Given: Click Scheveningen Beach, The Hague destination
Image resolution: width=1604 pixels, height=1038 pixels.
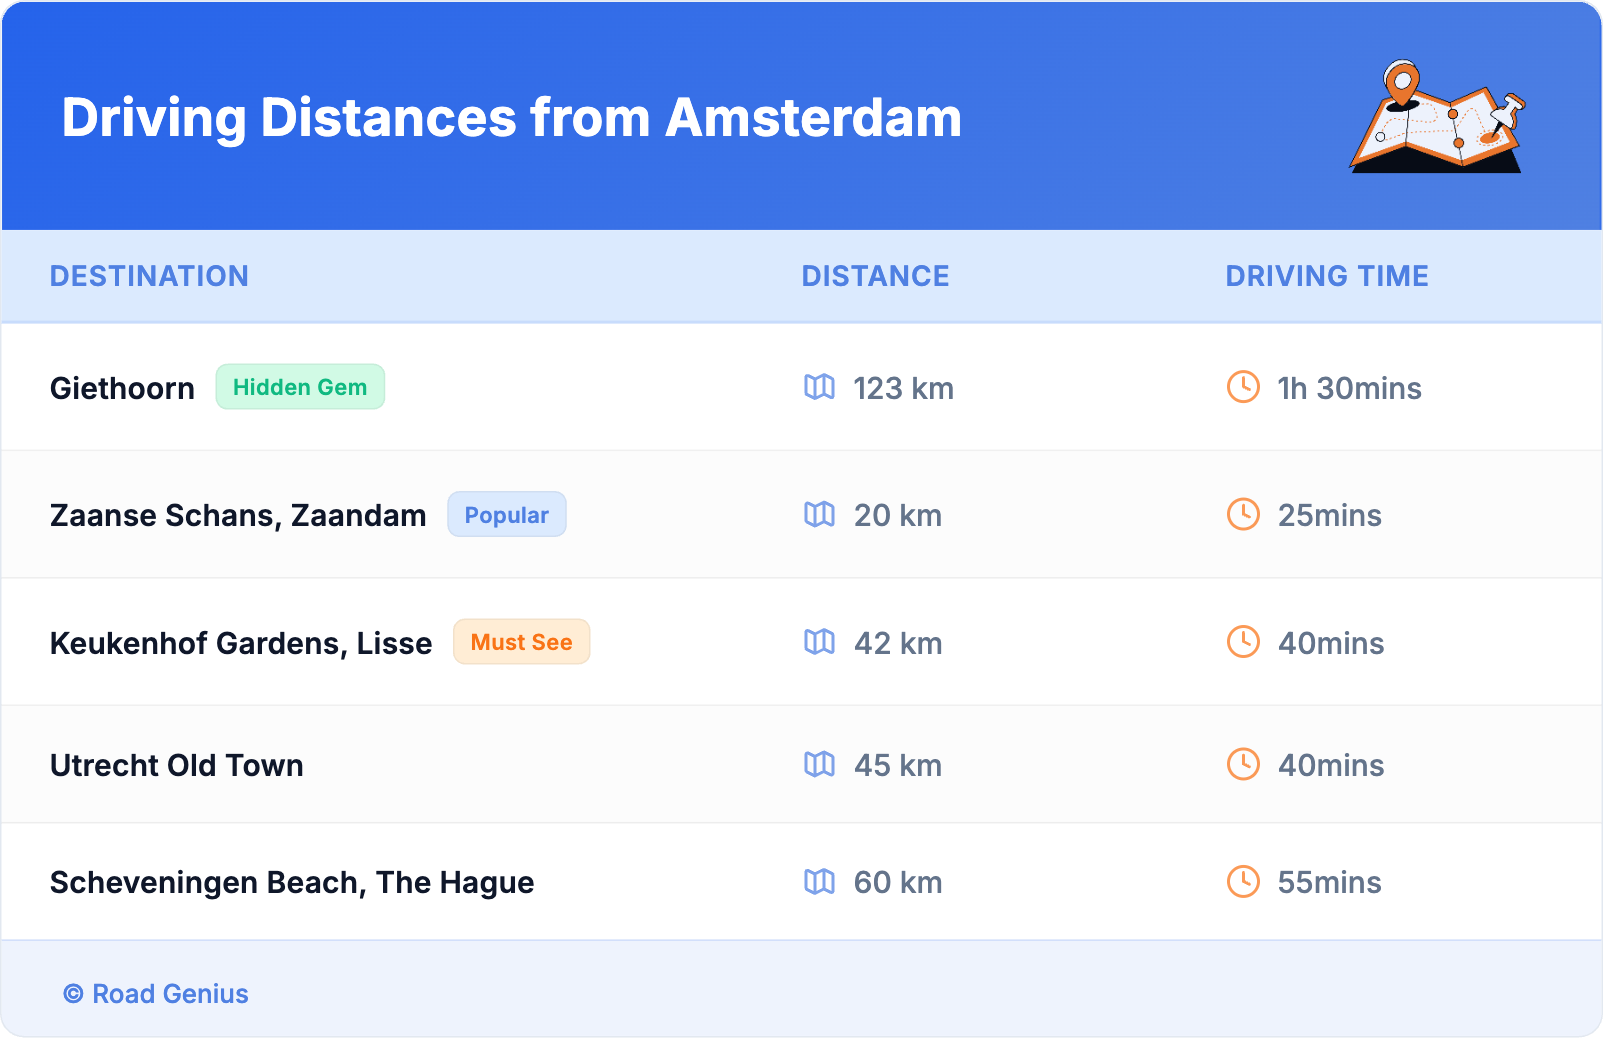Looking at the screenshot, I should pyautogui.click(x=291, y=882).
